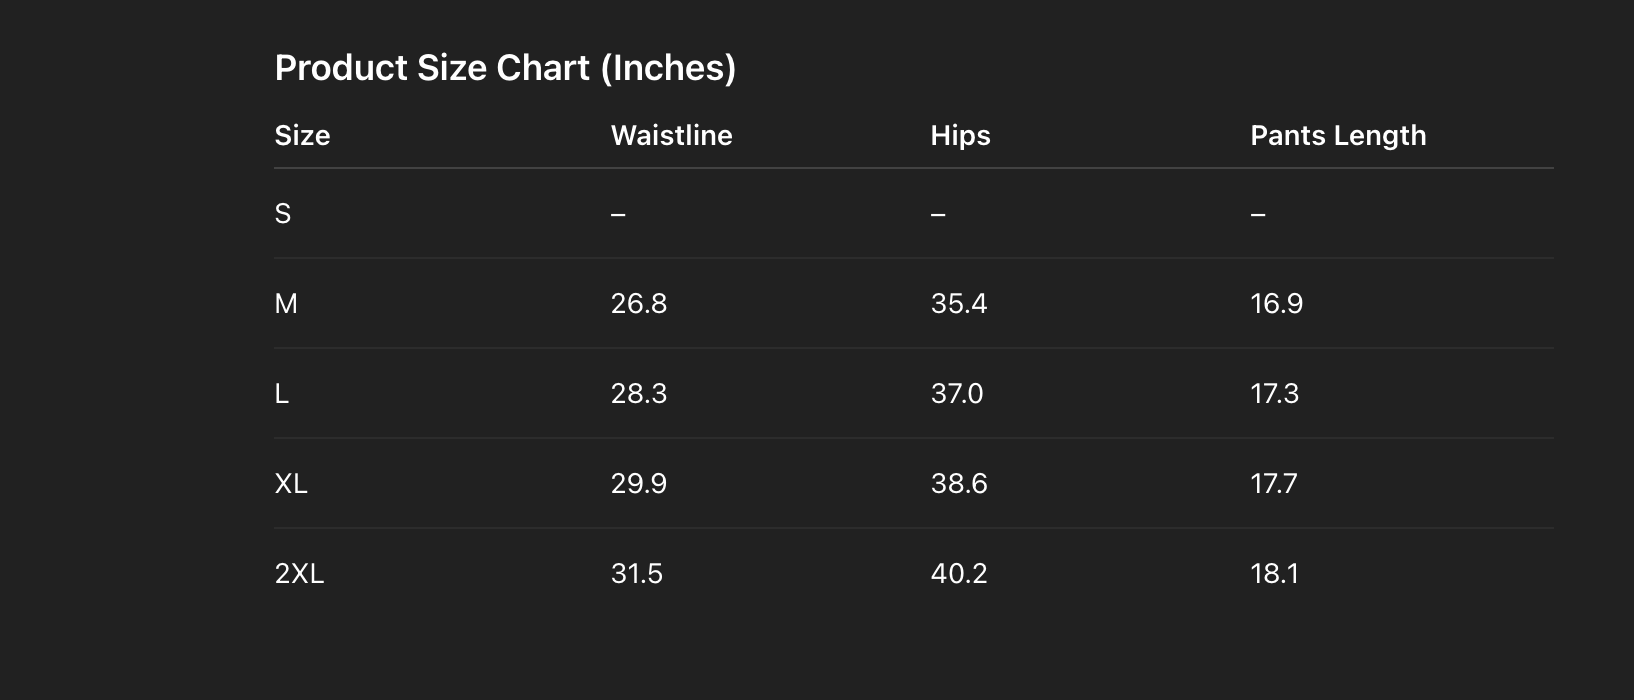Select the Hips column header

pos(960,136)
